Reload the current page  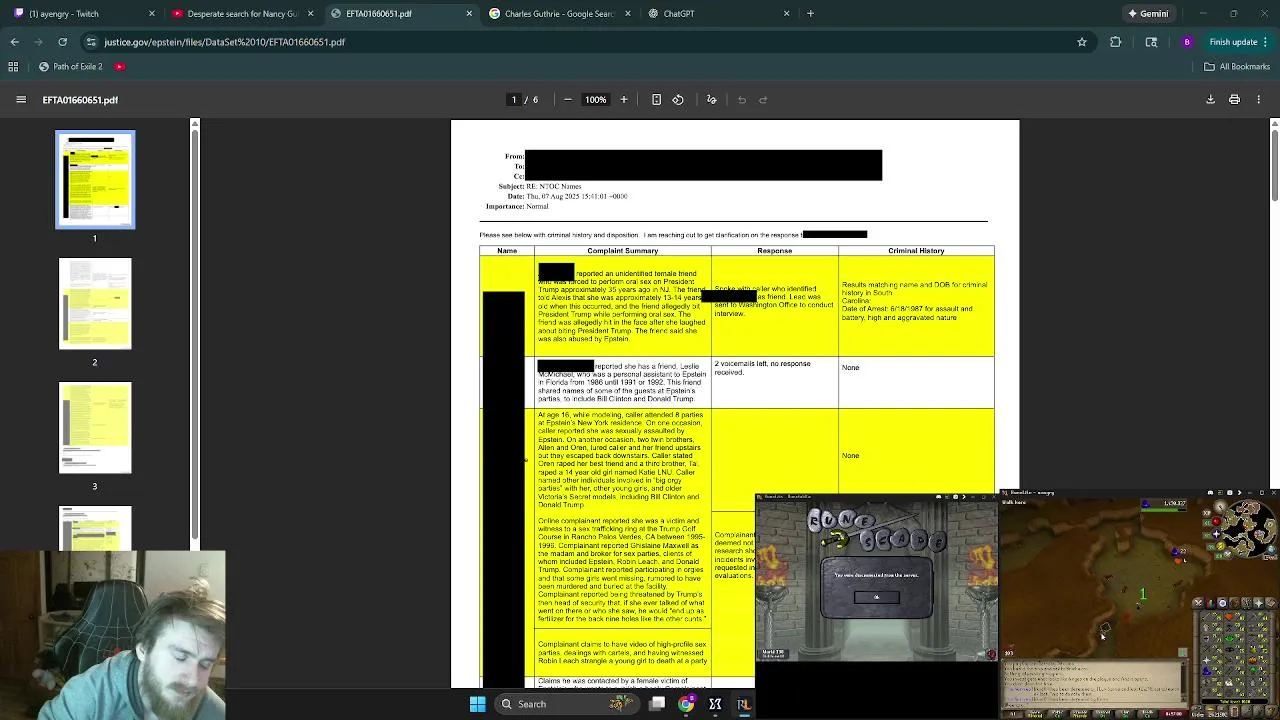(62, 42)
